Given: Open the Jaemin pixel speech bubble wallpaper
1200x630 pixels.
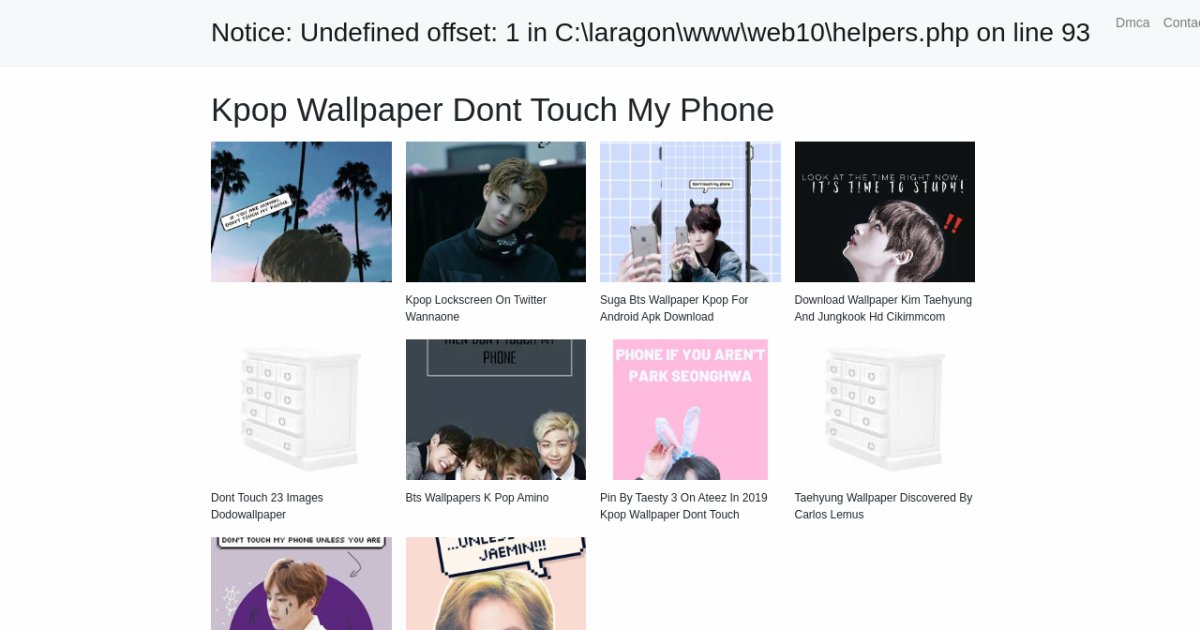Looking at the screenshot, I should [496, 584].
